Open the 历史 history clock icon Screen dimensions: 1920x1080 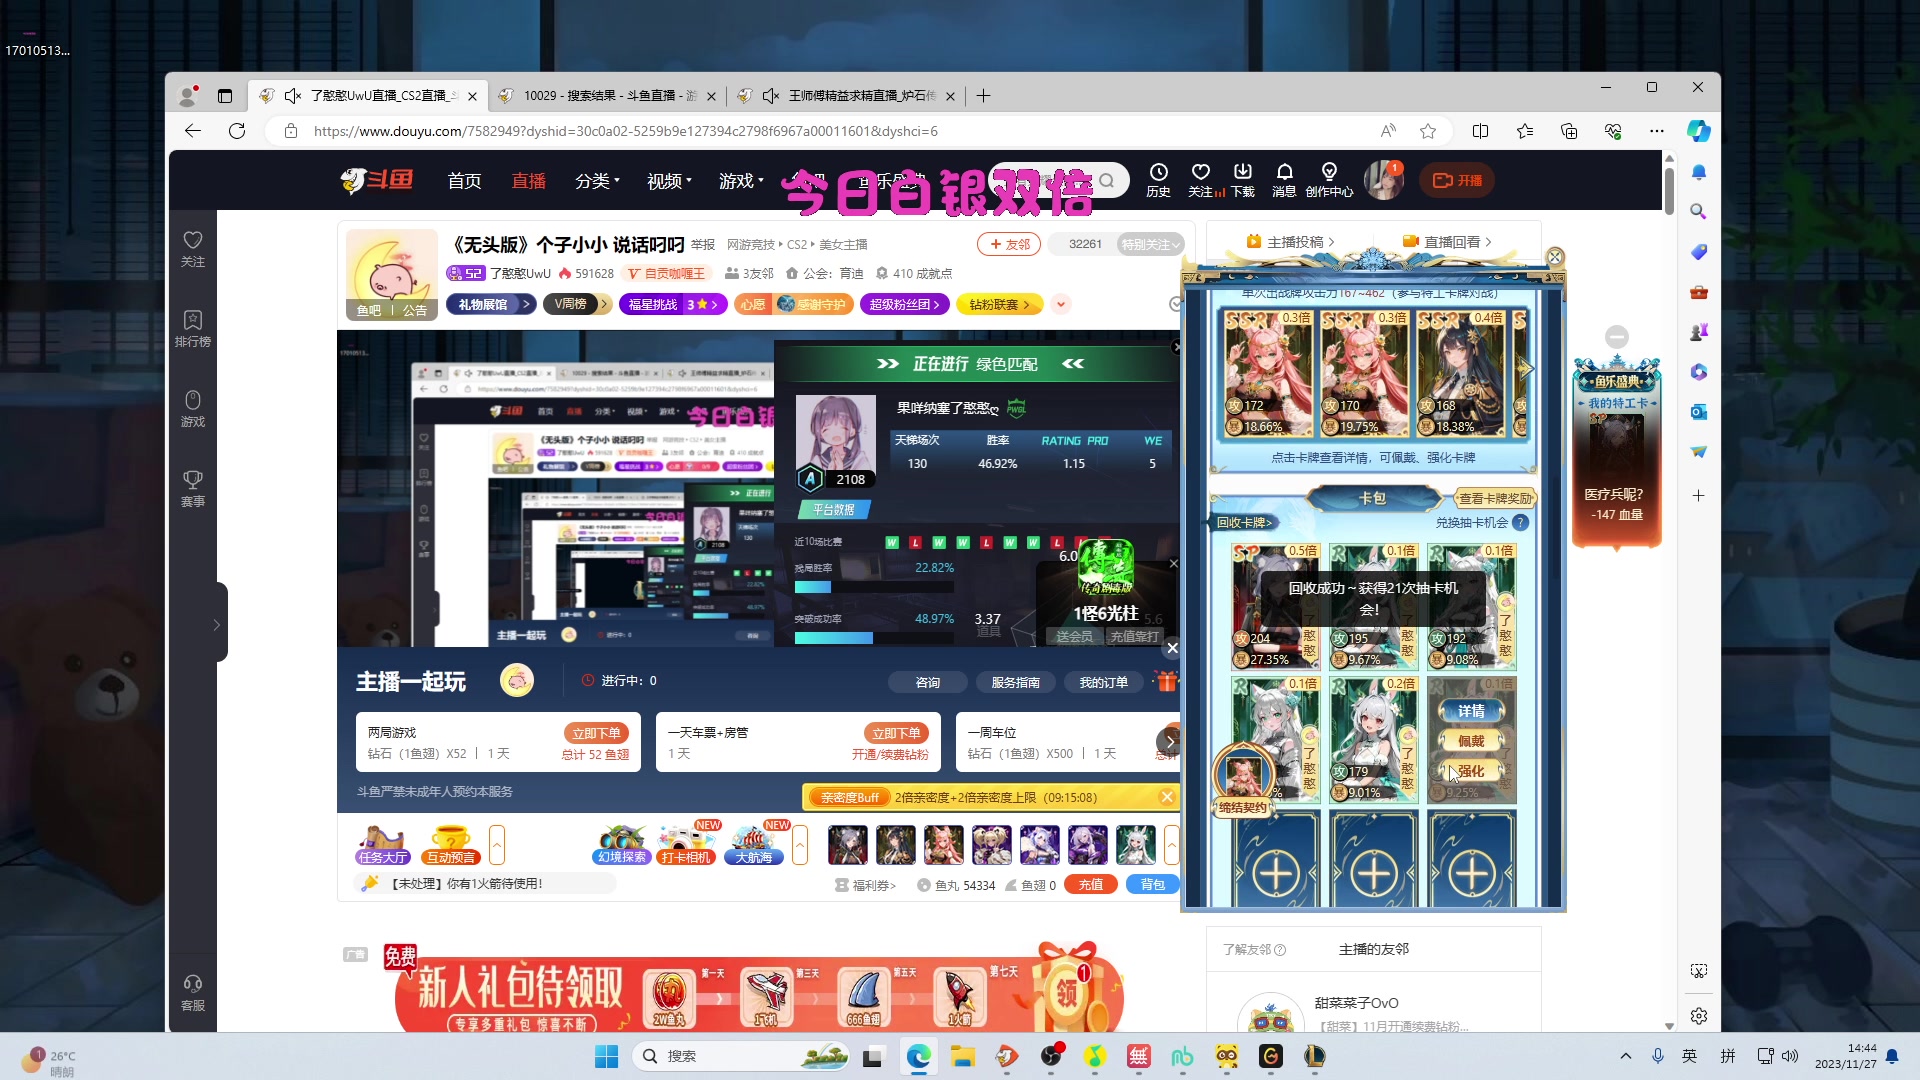pos(1158,180)
